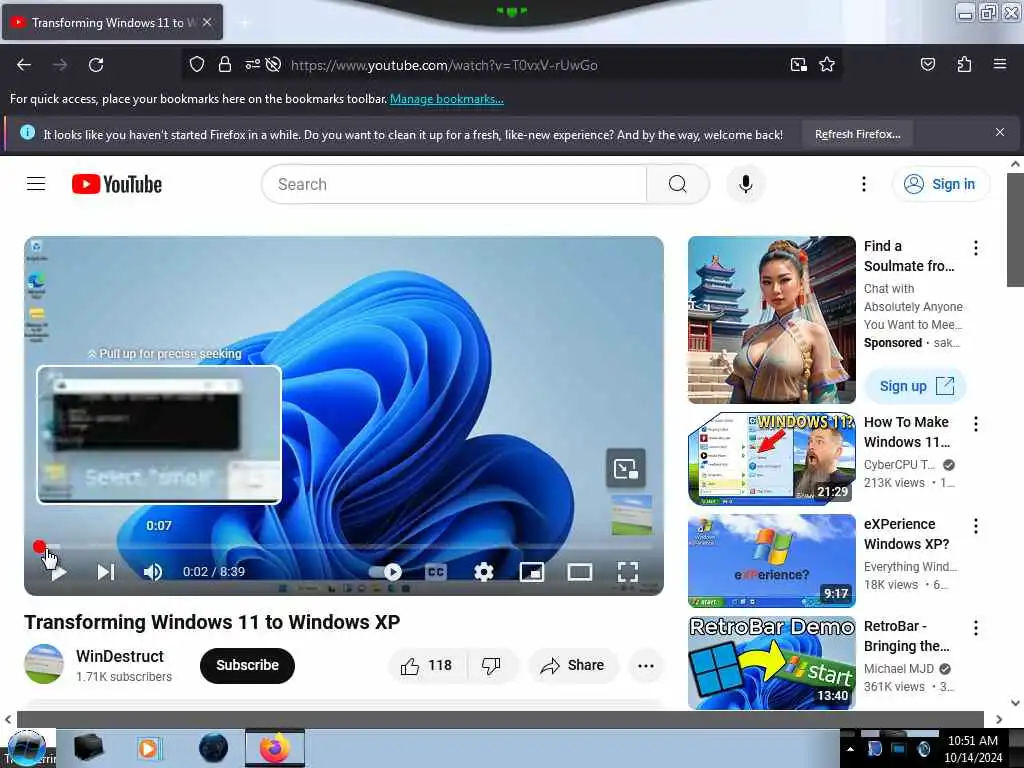1024x768 pixels.
Task: Enable miniplayer mode in the player
Action: 532,572
